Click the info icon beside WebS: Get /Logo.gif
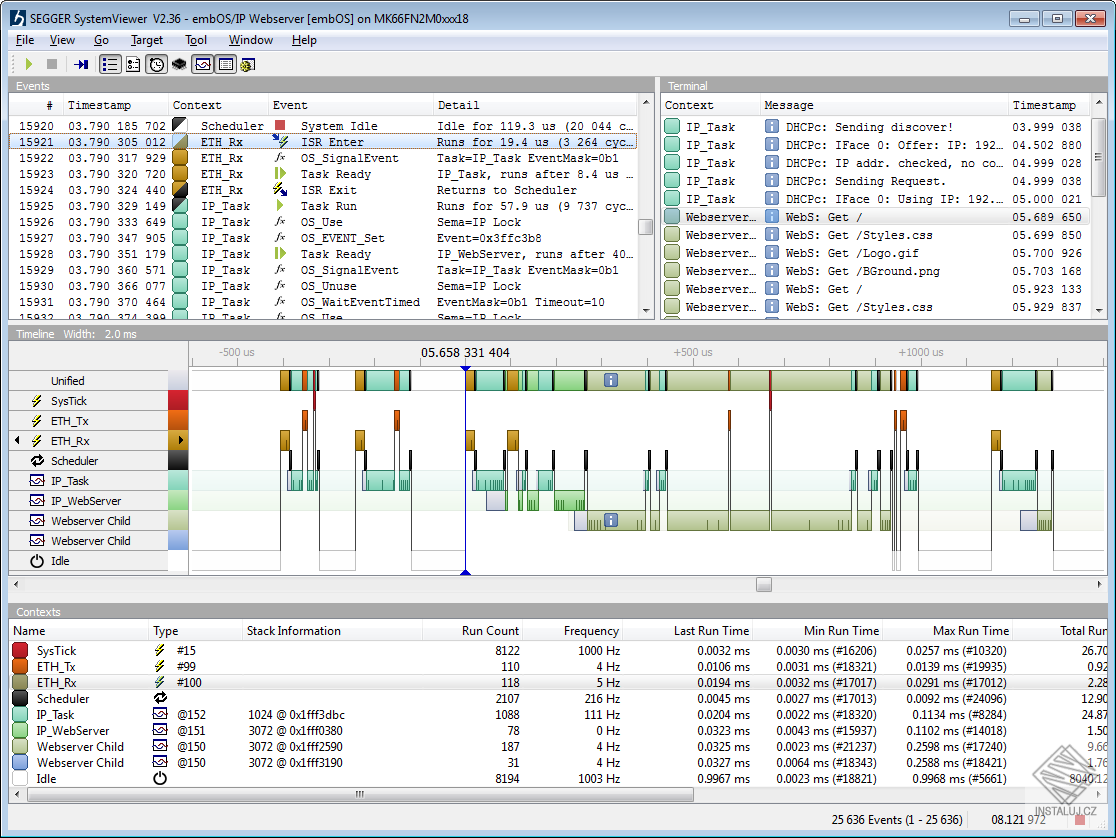Viewport: 1116px width, 838px height. pos(772,253)
